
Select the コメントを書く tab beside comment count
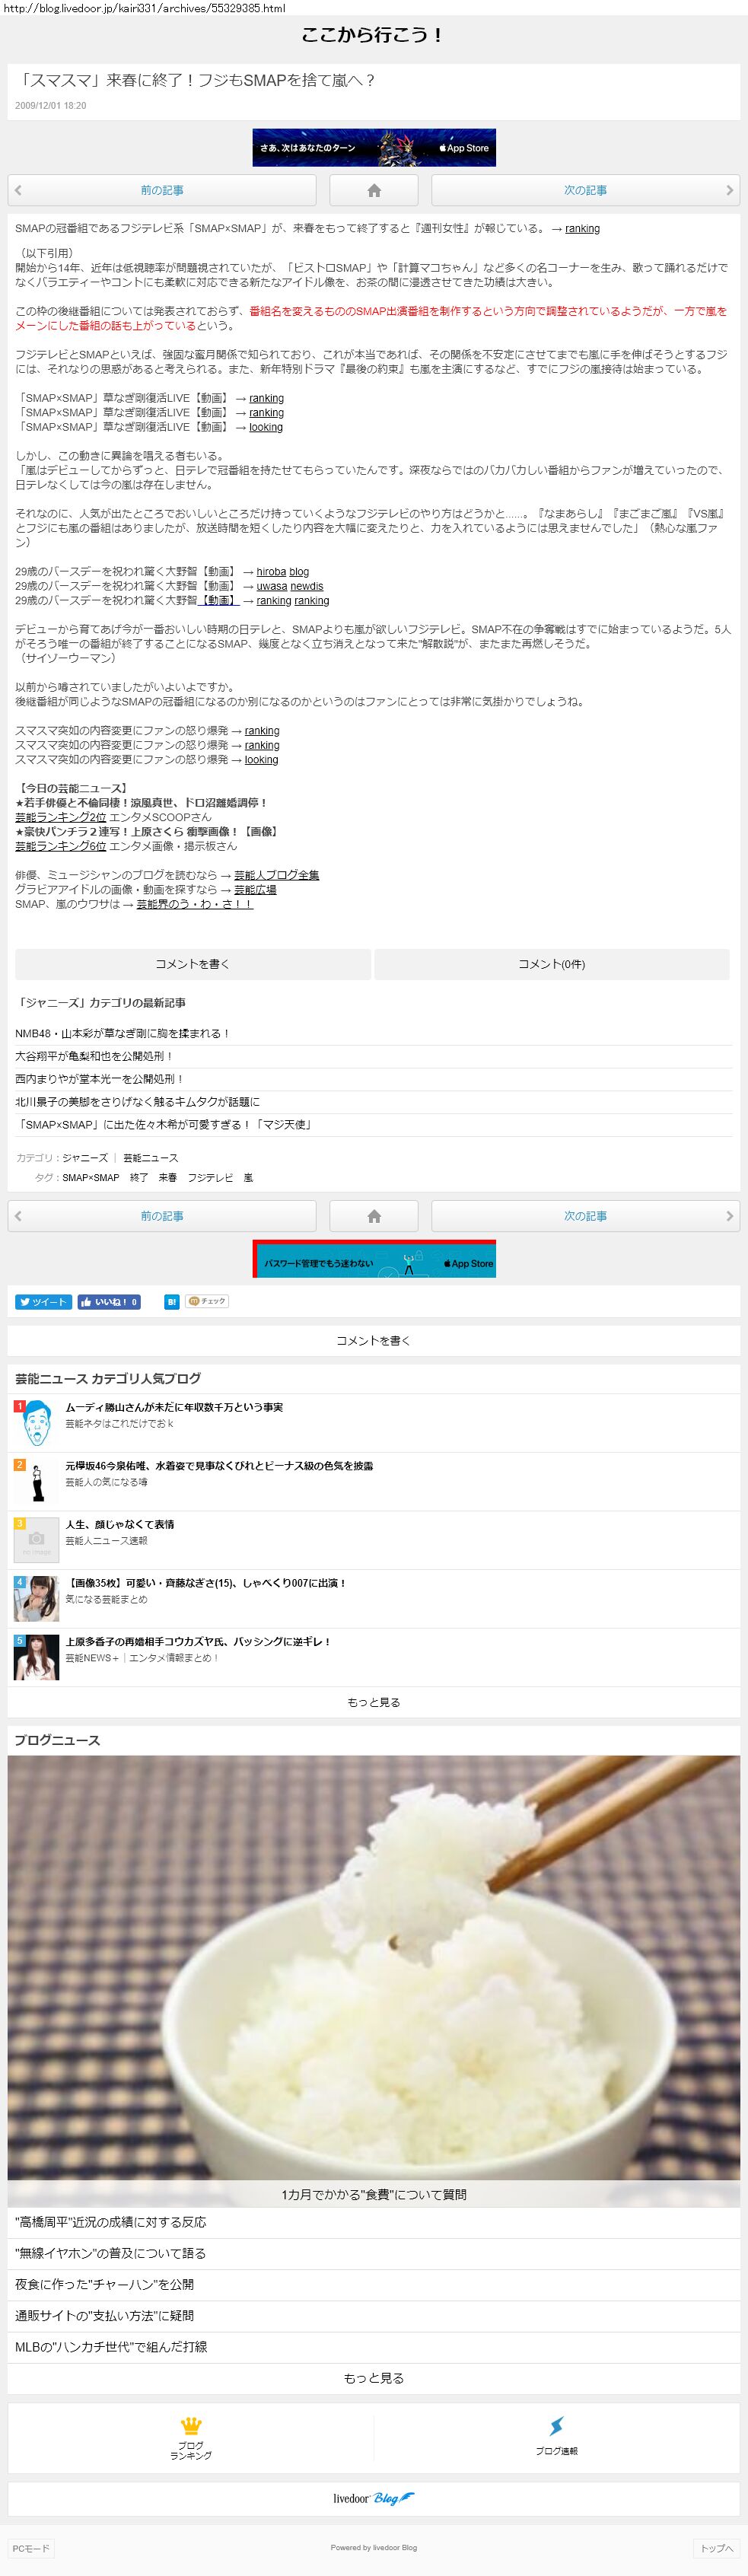pyautogui.click(x=193, y=964)
